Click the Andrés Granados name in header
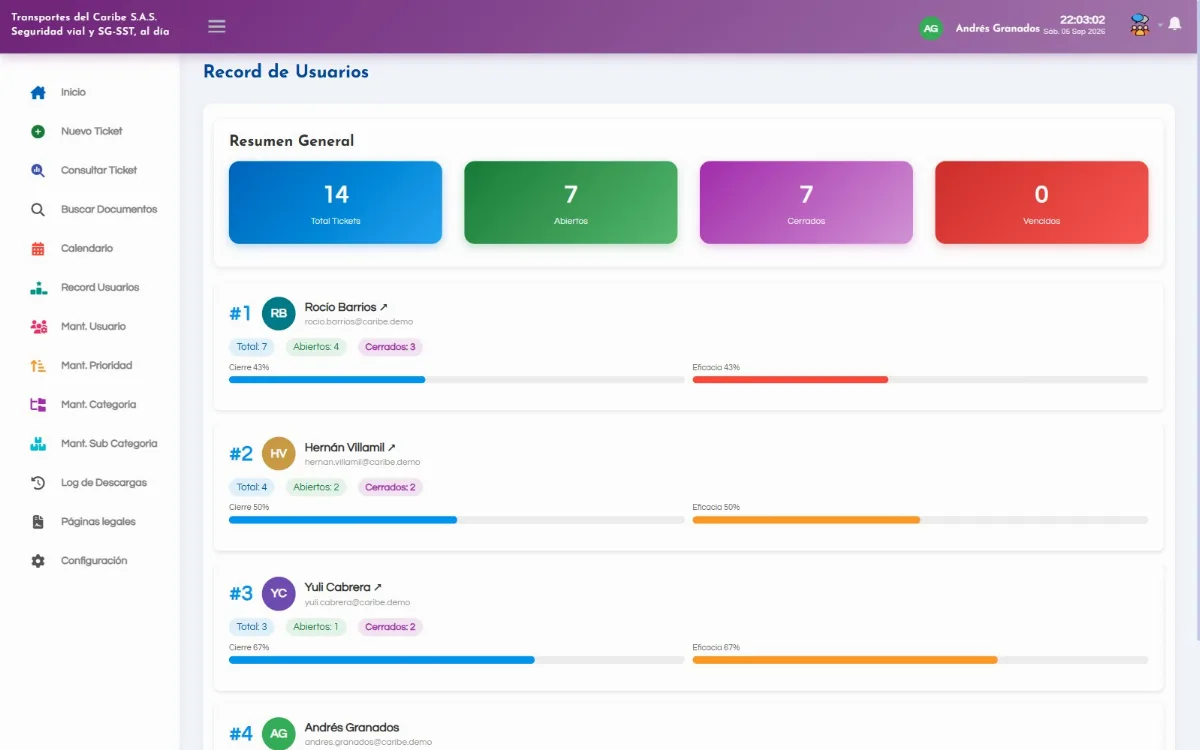 997,28
